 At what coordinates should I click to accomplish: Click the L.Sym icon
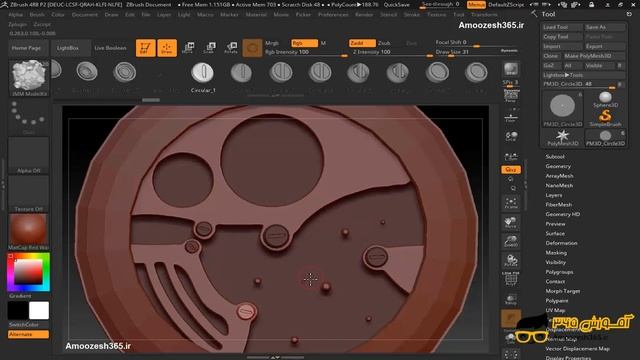pos(511,157)
